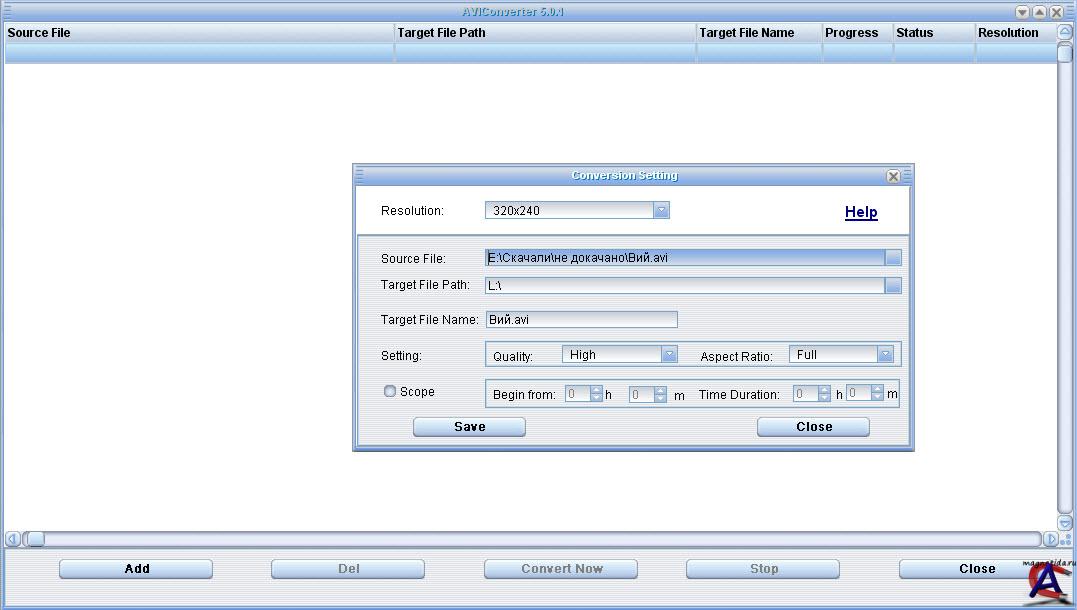Open the Aspect Ratio dropdown

pos(884,355)
